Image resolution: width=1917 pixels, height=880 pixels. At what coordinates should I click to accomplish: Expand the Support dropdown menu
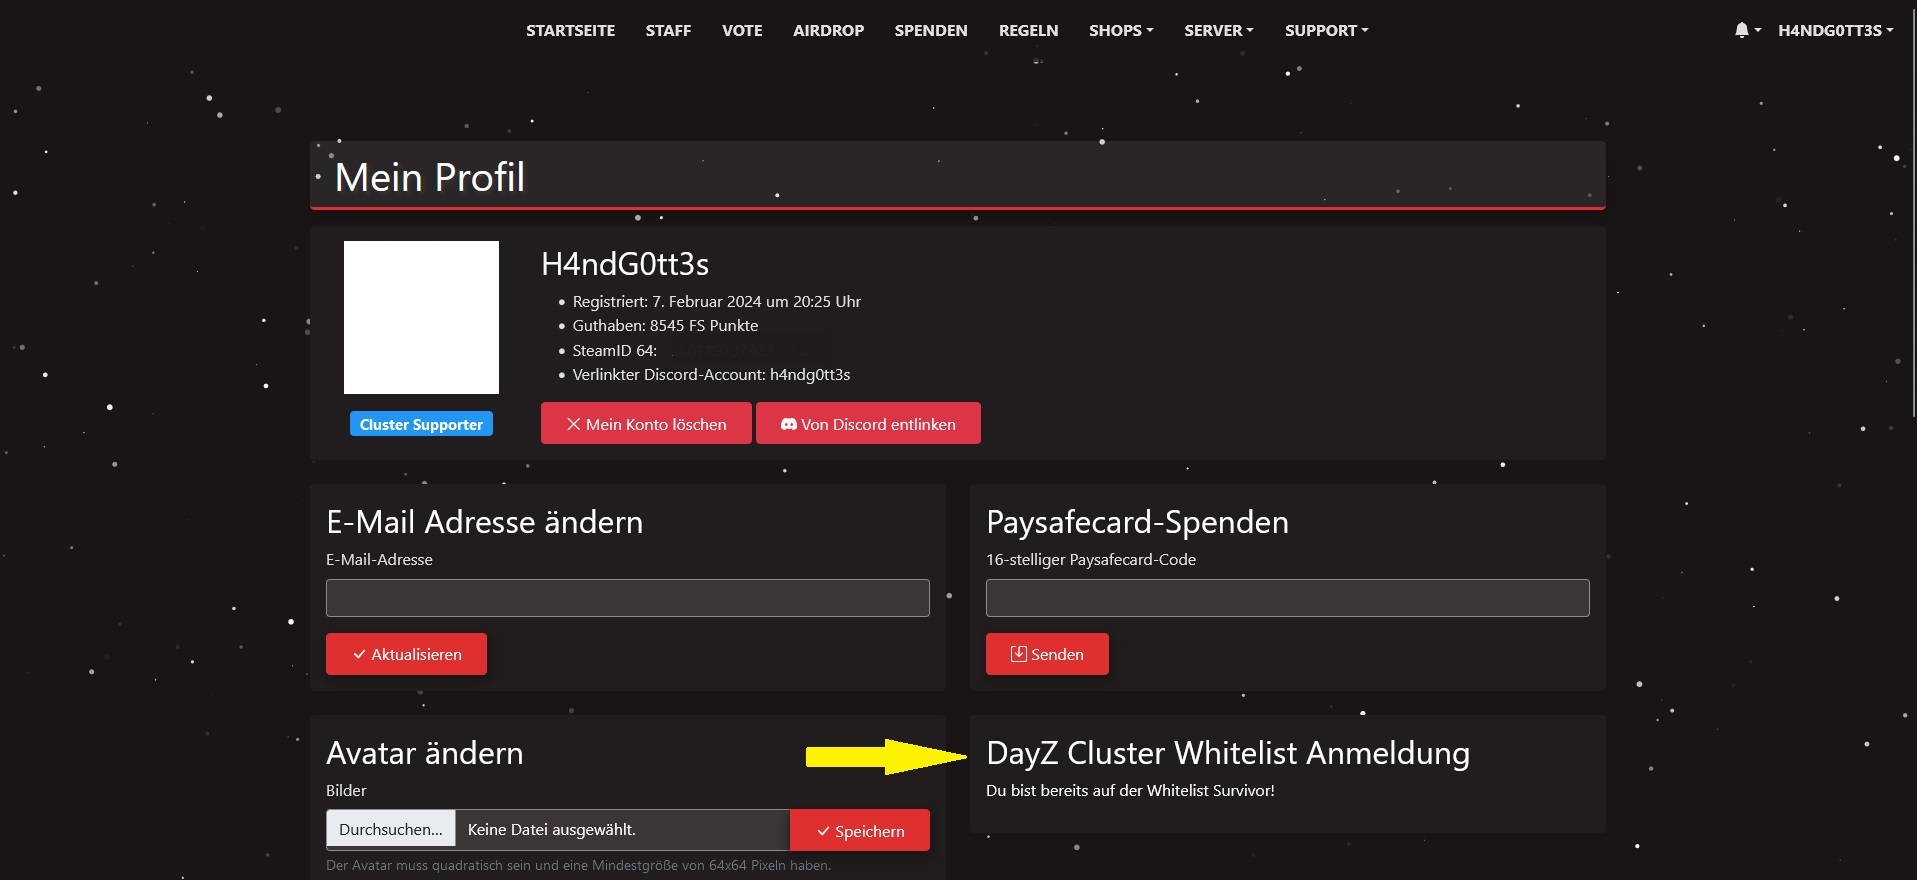pyautogui.click(x=1326, y=30)
